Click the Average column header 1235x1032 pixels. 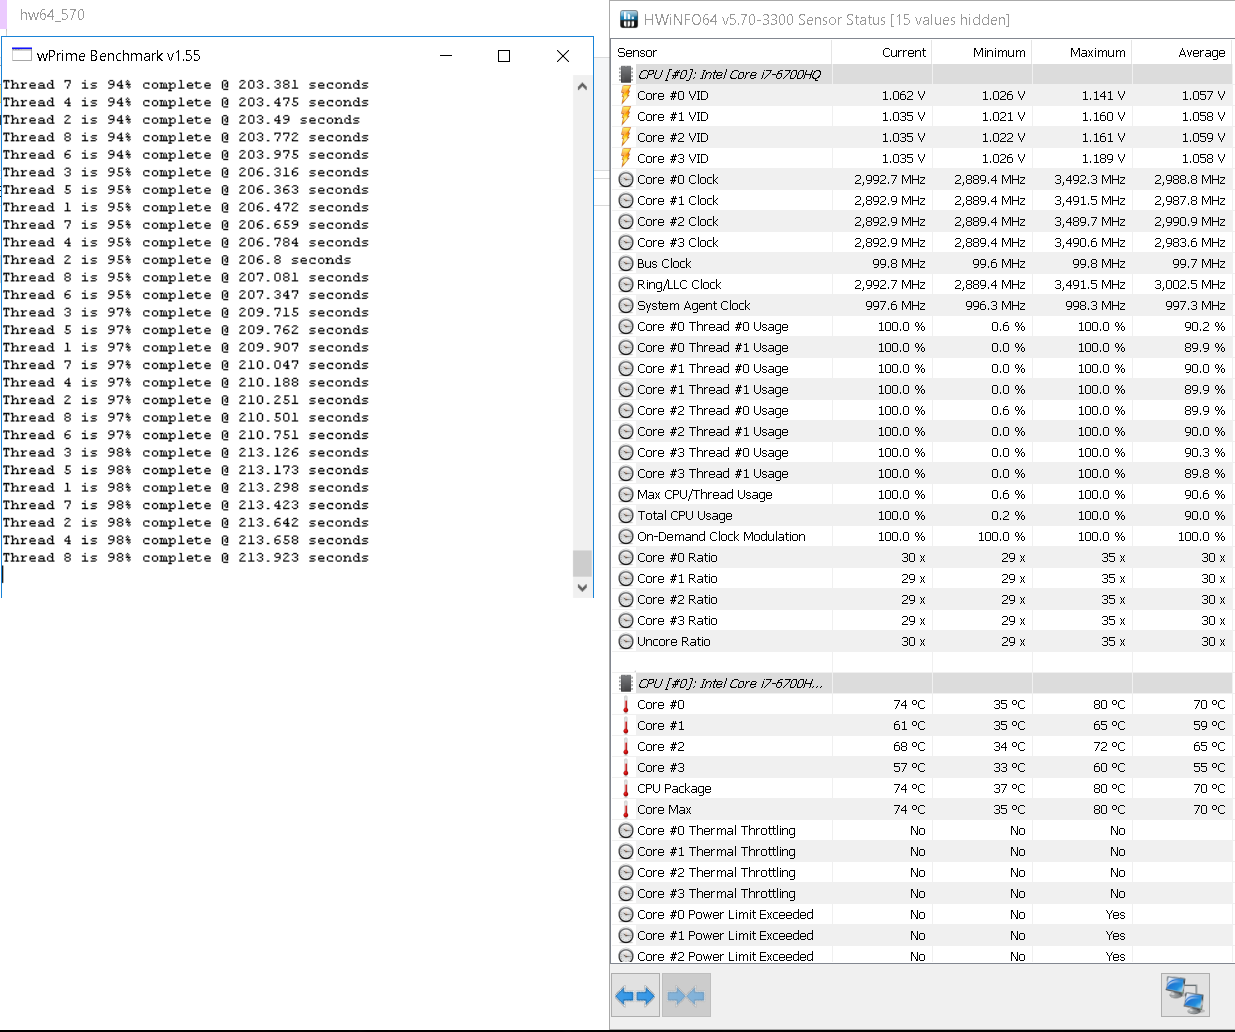point(1183,52)
